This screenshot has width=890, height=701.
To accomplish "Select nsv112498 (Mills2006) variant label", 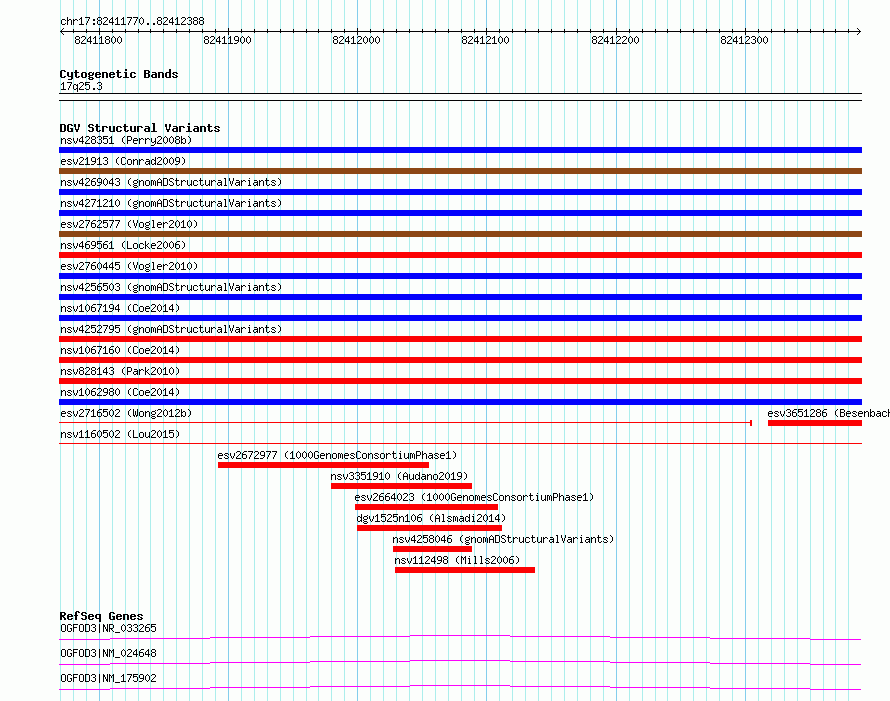I will (457, 560).
